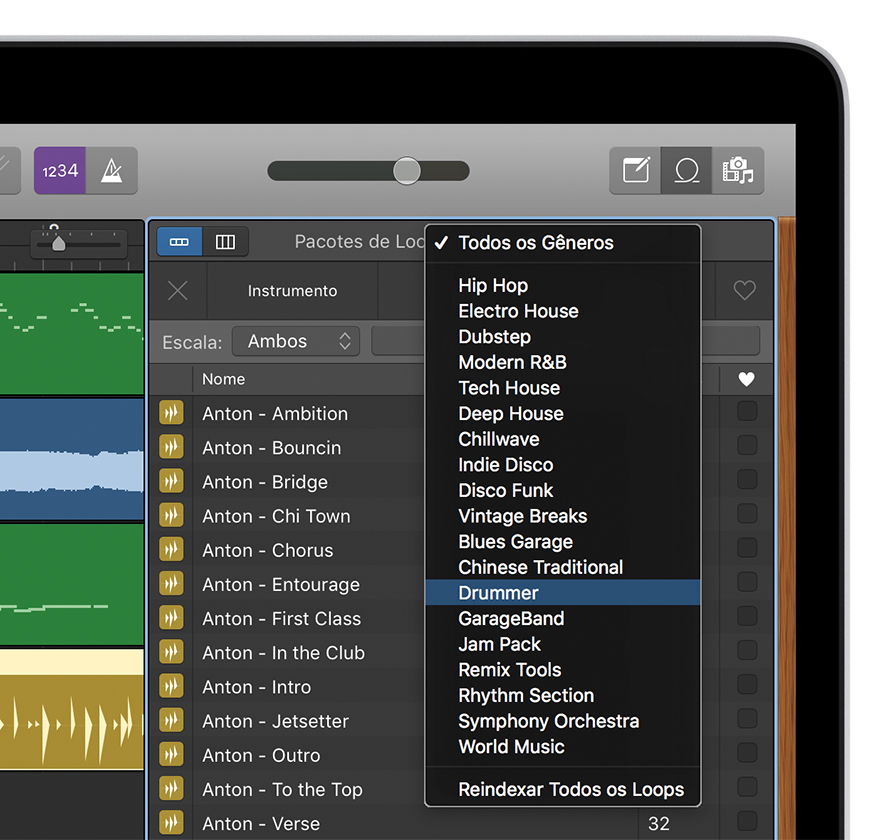Click the favorites heart filter icon
Image resolution: width=886 pixels, height=840 pixels.
[x=745, y=291]
